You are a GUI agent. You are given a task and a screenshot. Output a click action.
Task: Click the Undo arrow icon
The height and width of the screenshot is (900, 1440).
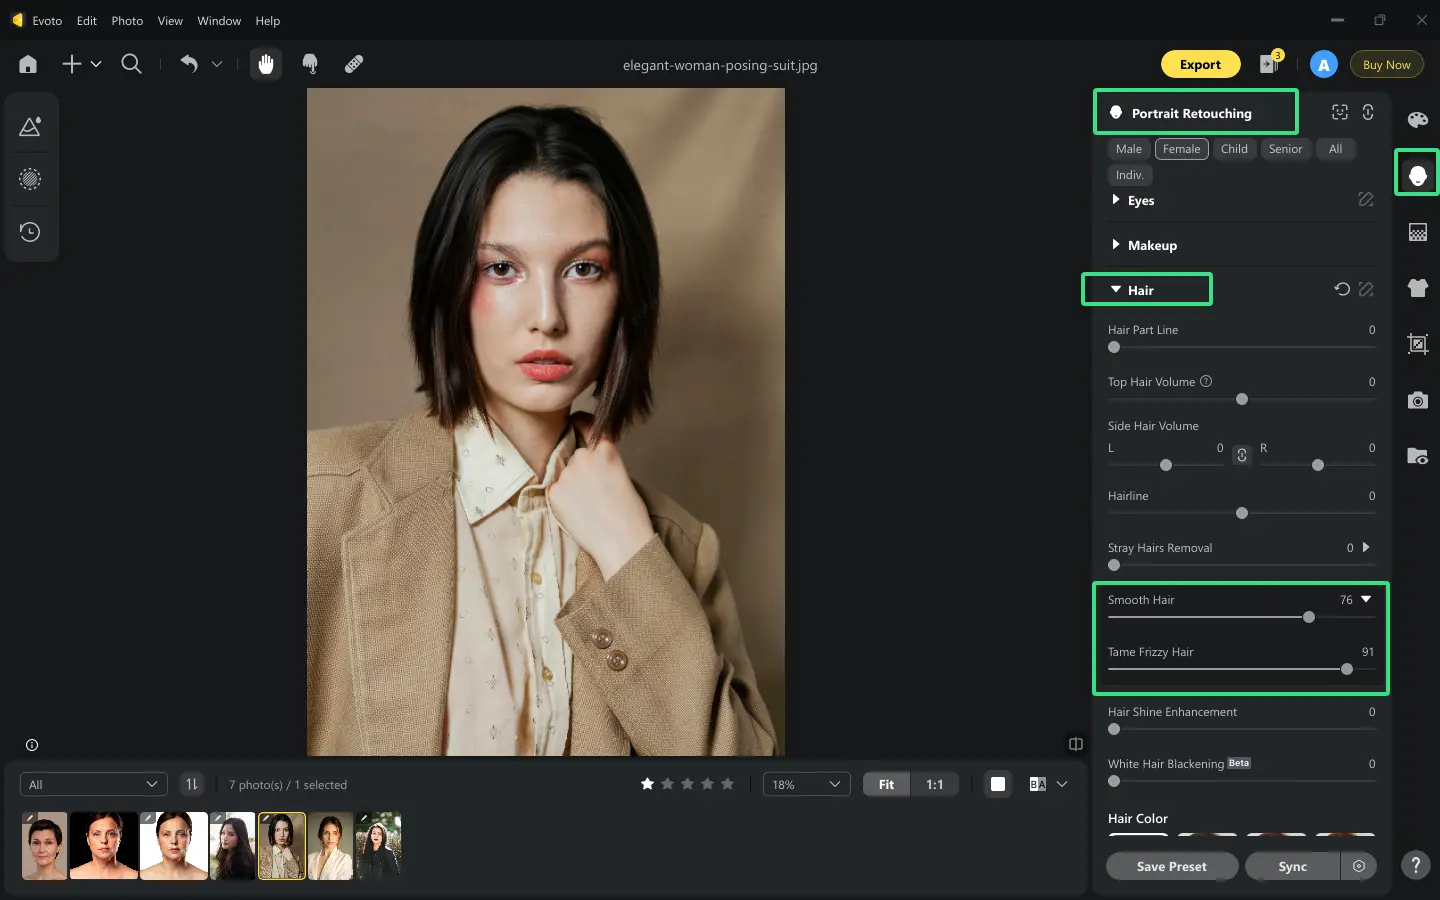tap(189, 64)
